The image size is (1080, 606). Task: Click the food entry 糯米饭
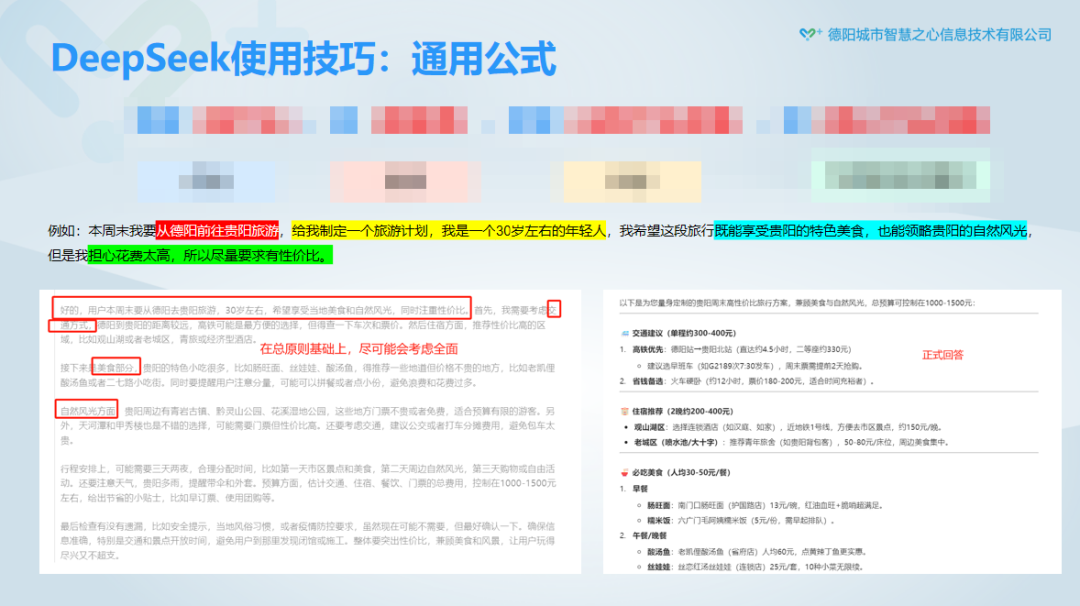pyautogui.click(x=659, y=521)
